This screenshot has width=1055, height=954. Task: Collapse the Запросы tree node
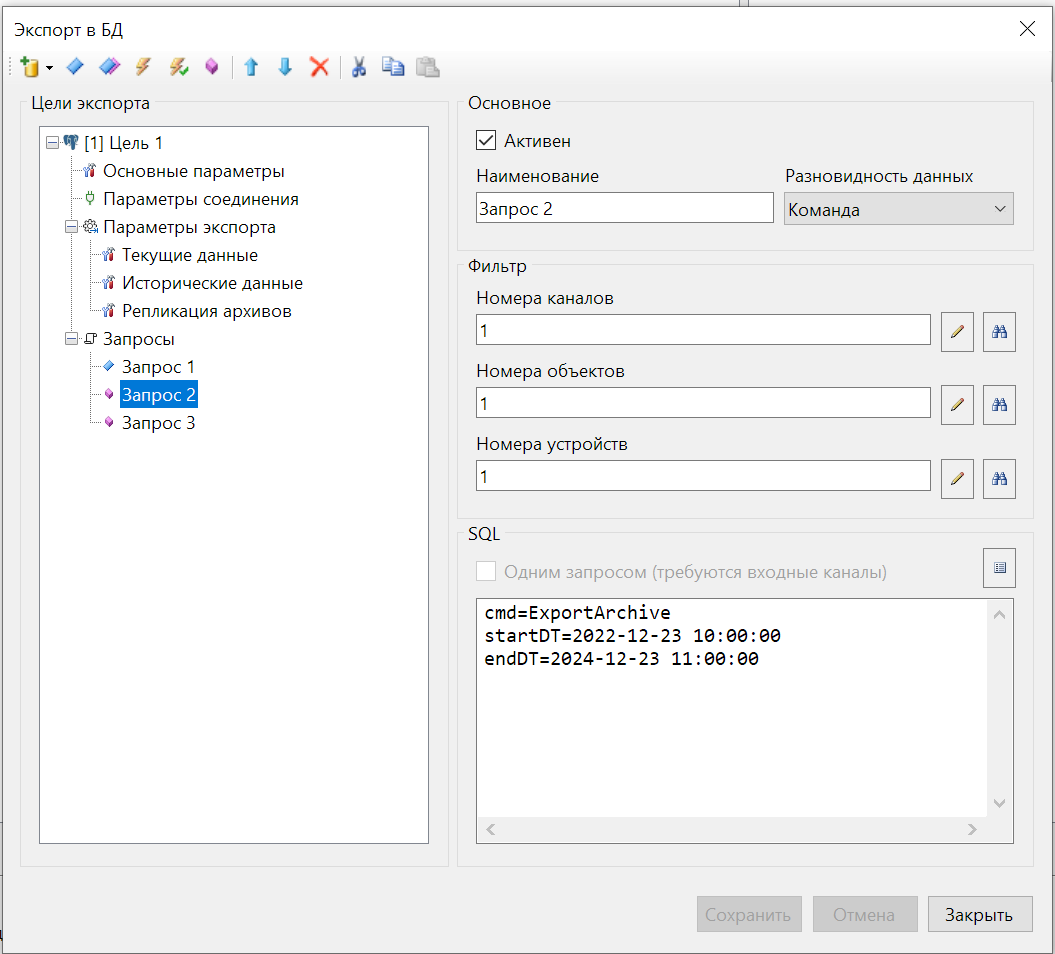click(x=71, y=338)
